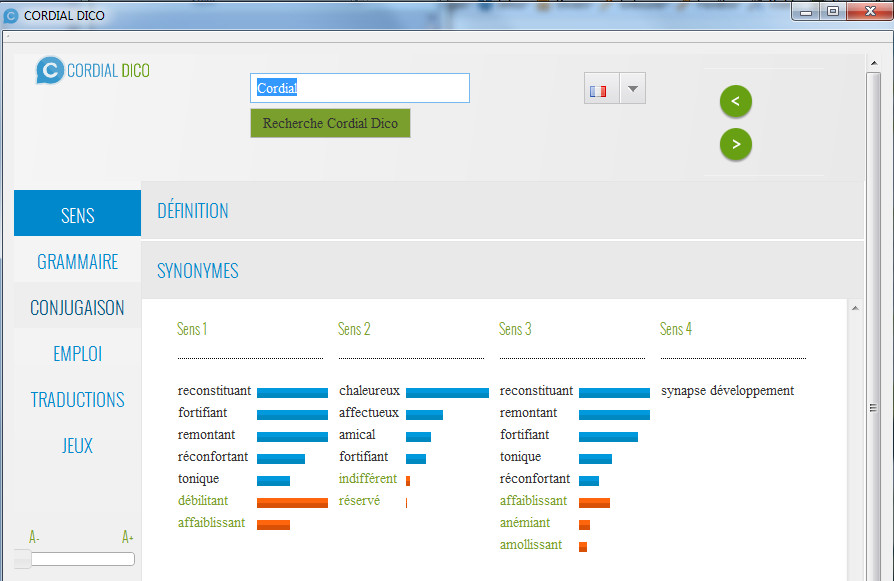Viewport: 894px width, 581px height.
Task: Collapse the SYNONYMES section
Action: coord(502,270)
